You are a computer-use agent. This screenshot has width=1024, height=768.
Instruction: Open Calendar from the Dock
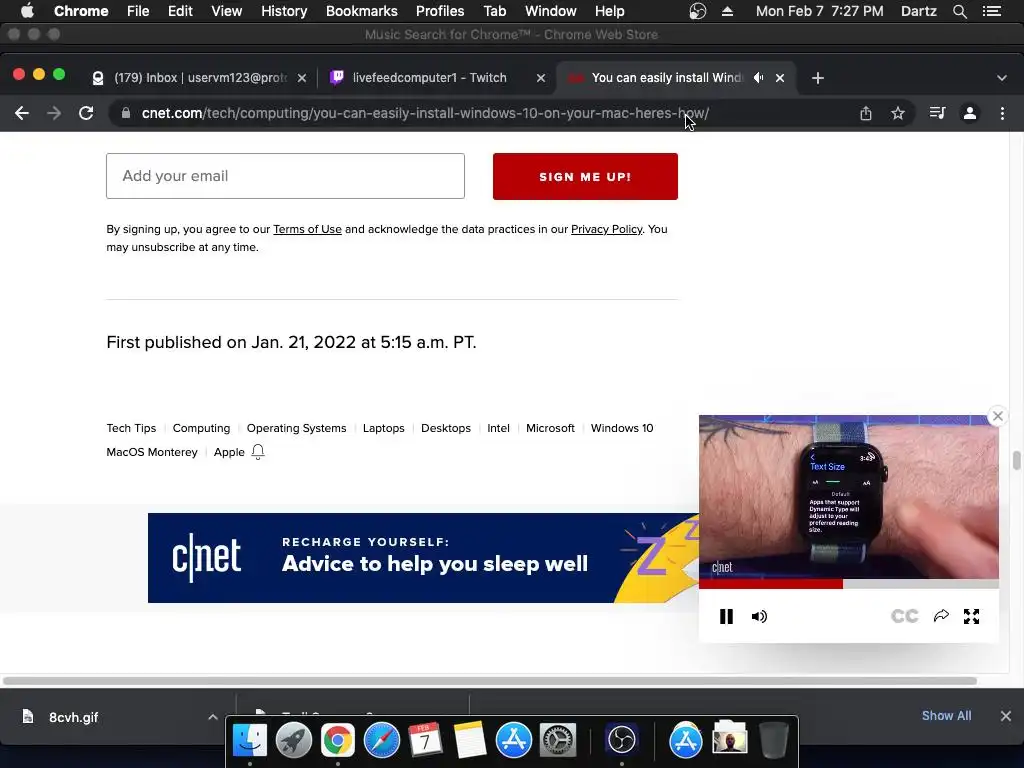tap(425, 741)
